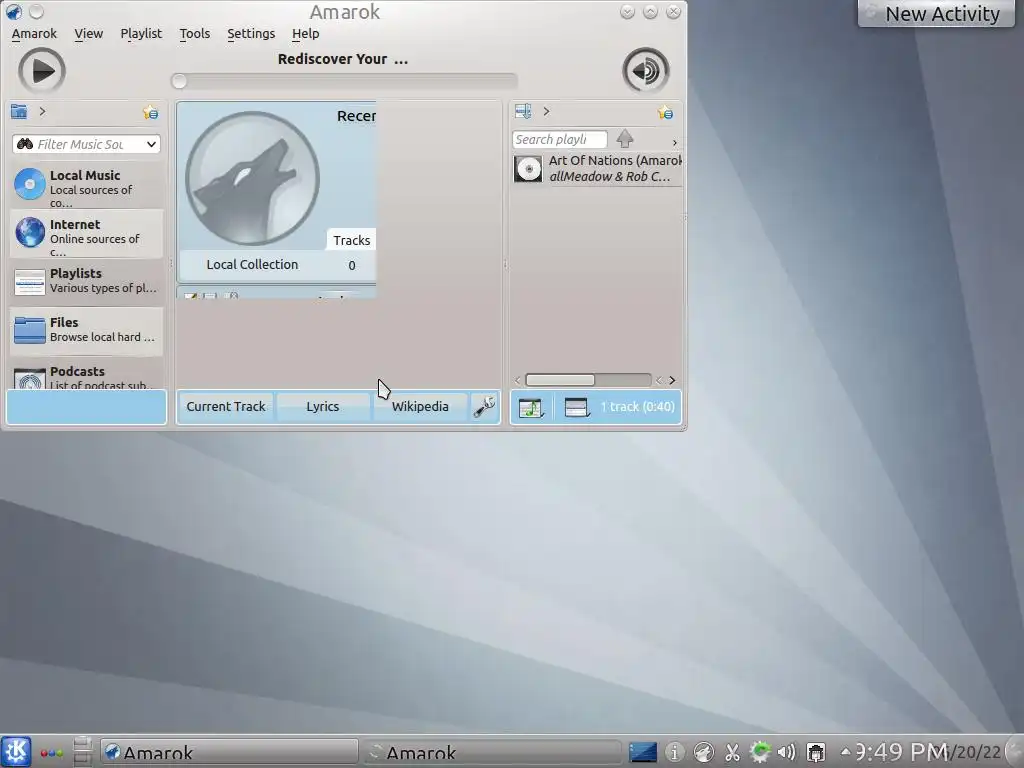Switch to Current Track applet
The image size is (1024, 768).
click(226, 406)
